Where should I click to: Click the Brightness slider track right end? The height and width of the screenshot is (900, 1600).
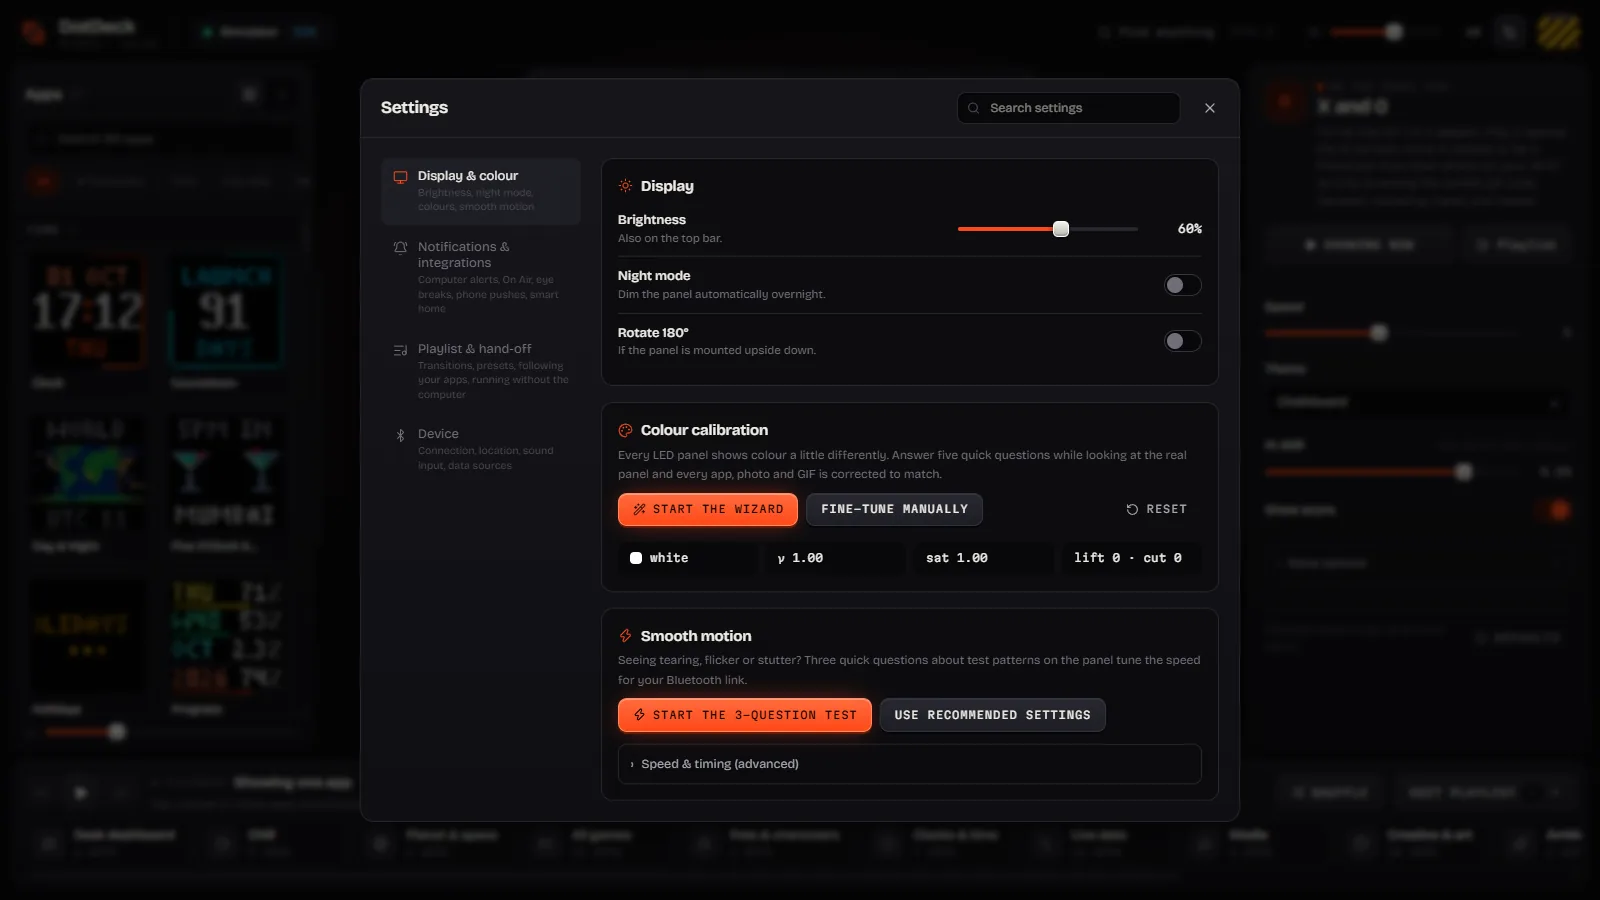[1135, 229]
